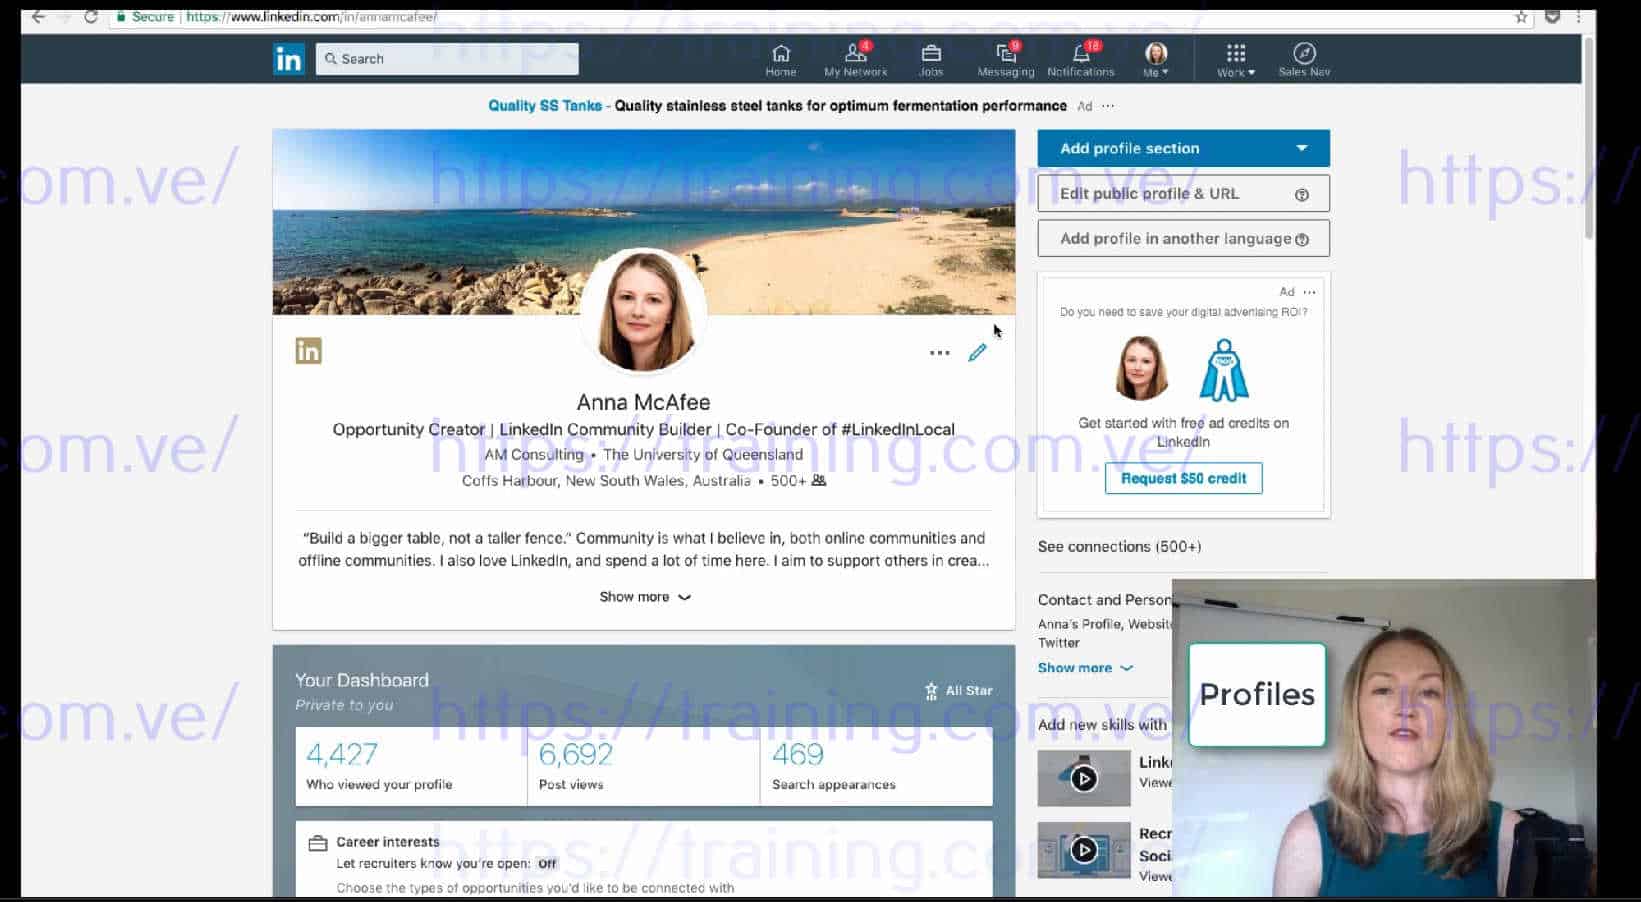Screen dimensions: 1641x902
Task: Open the Home nav icon
Action: (781, 60)
